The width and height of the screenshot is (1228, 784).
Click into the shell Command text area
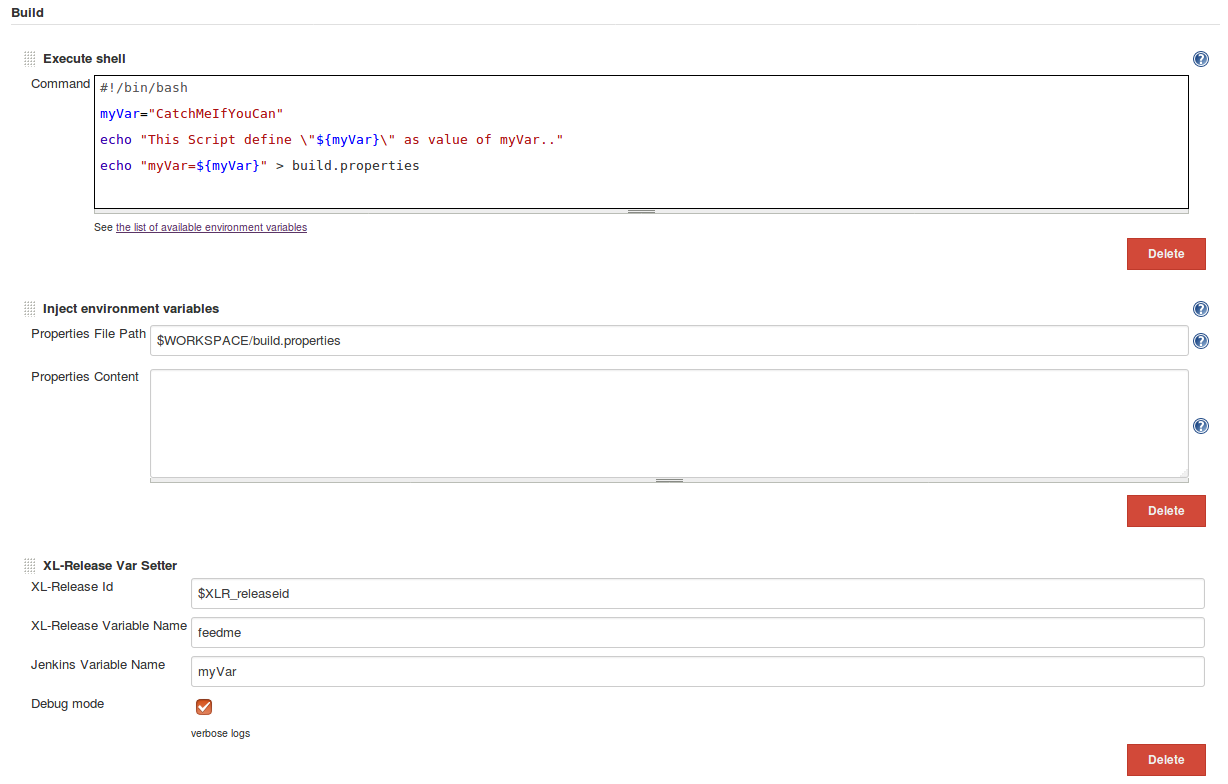[641, 142]
